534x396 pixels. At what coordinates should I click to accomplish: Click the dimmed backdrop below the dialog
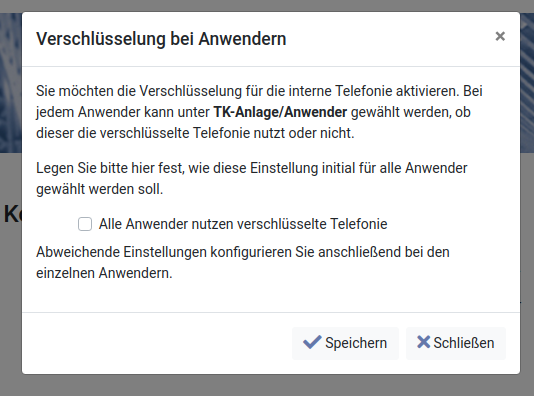[267, 386]
